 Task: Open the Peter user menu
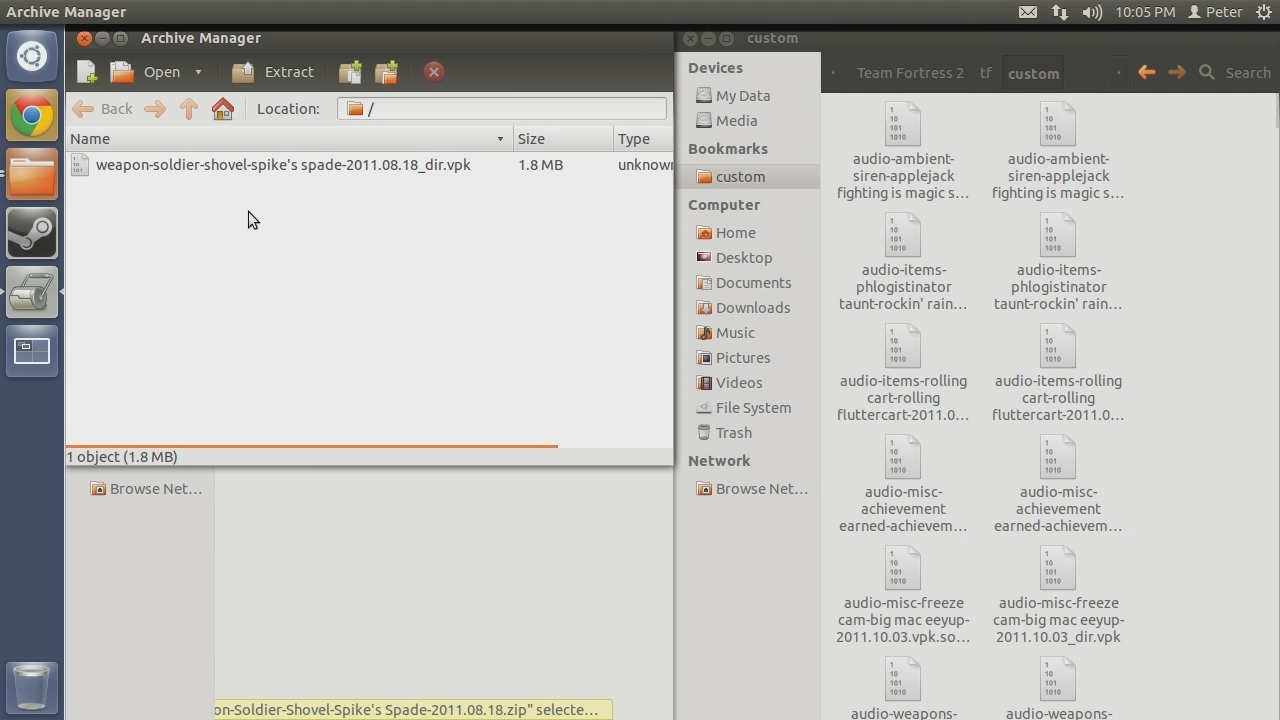pyautogui.click(x=1215, y=12)
